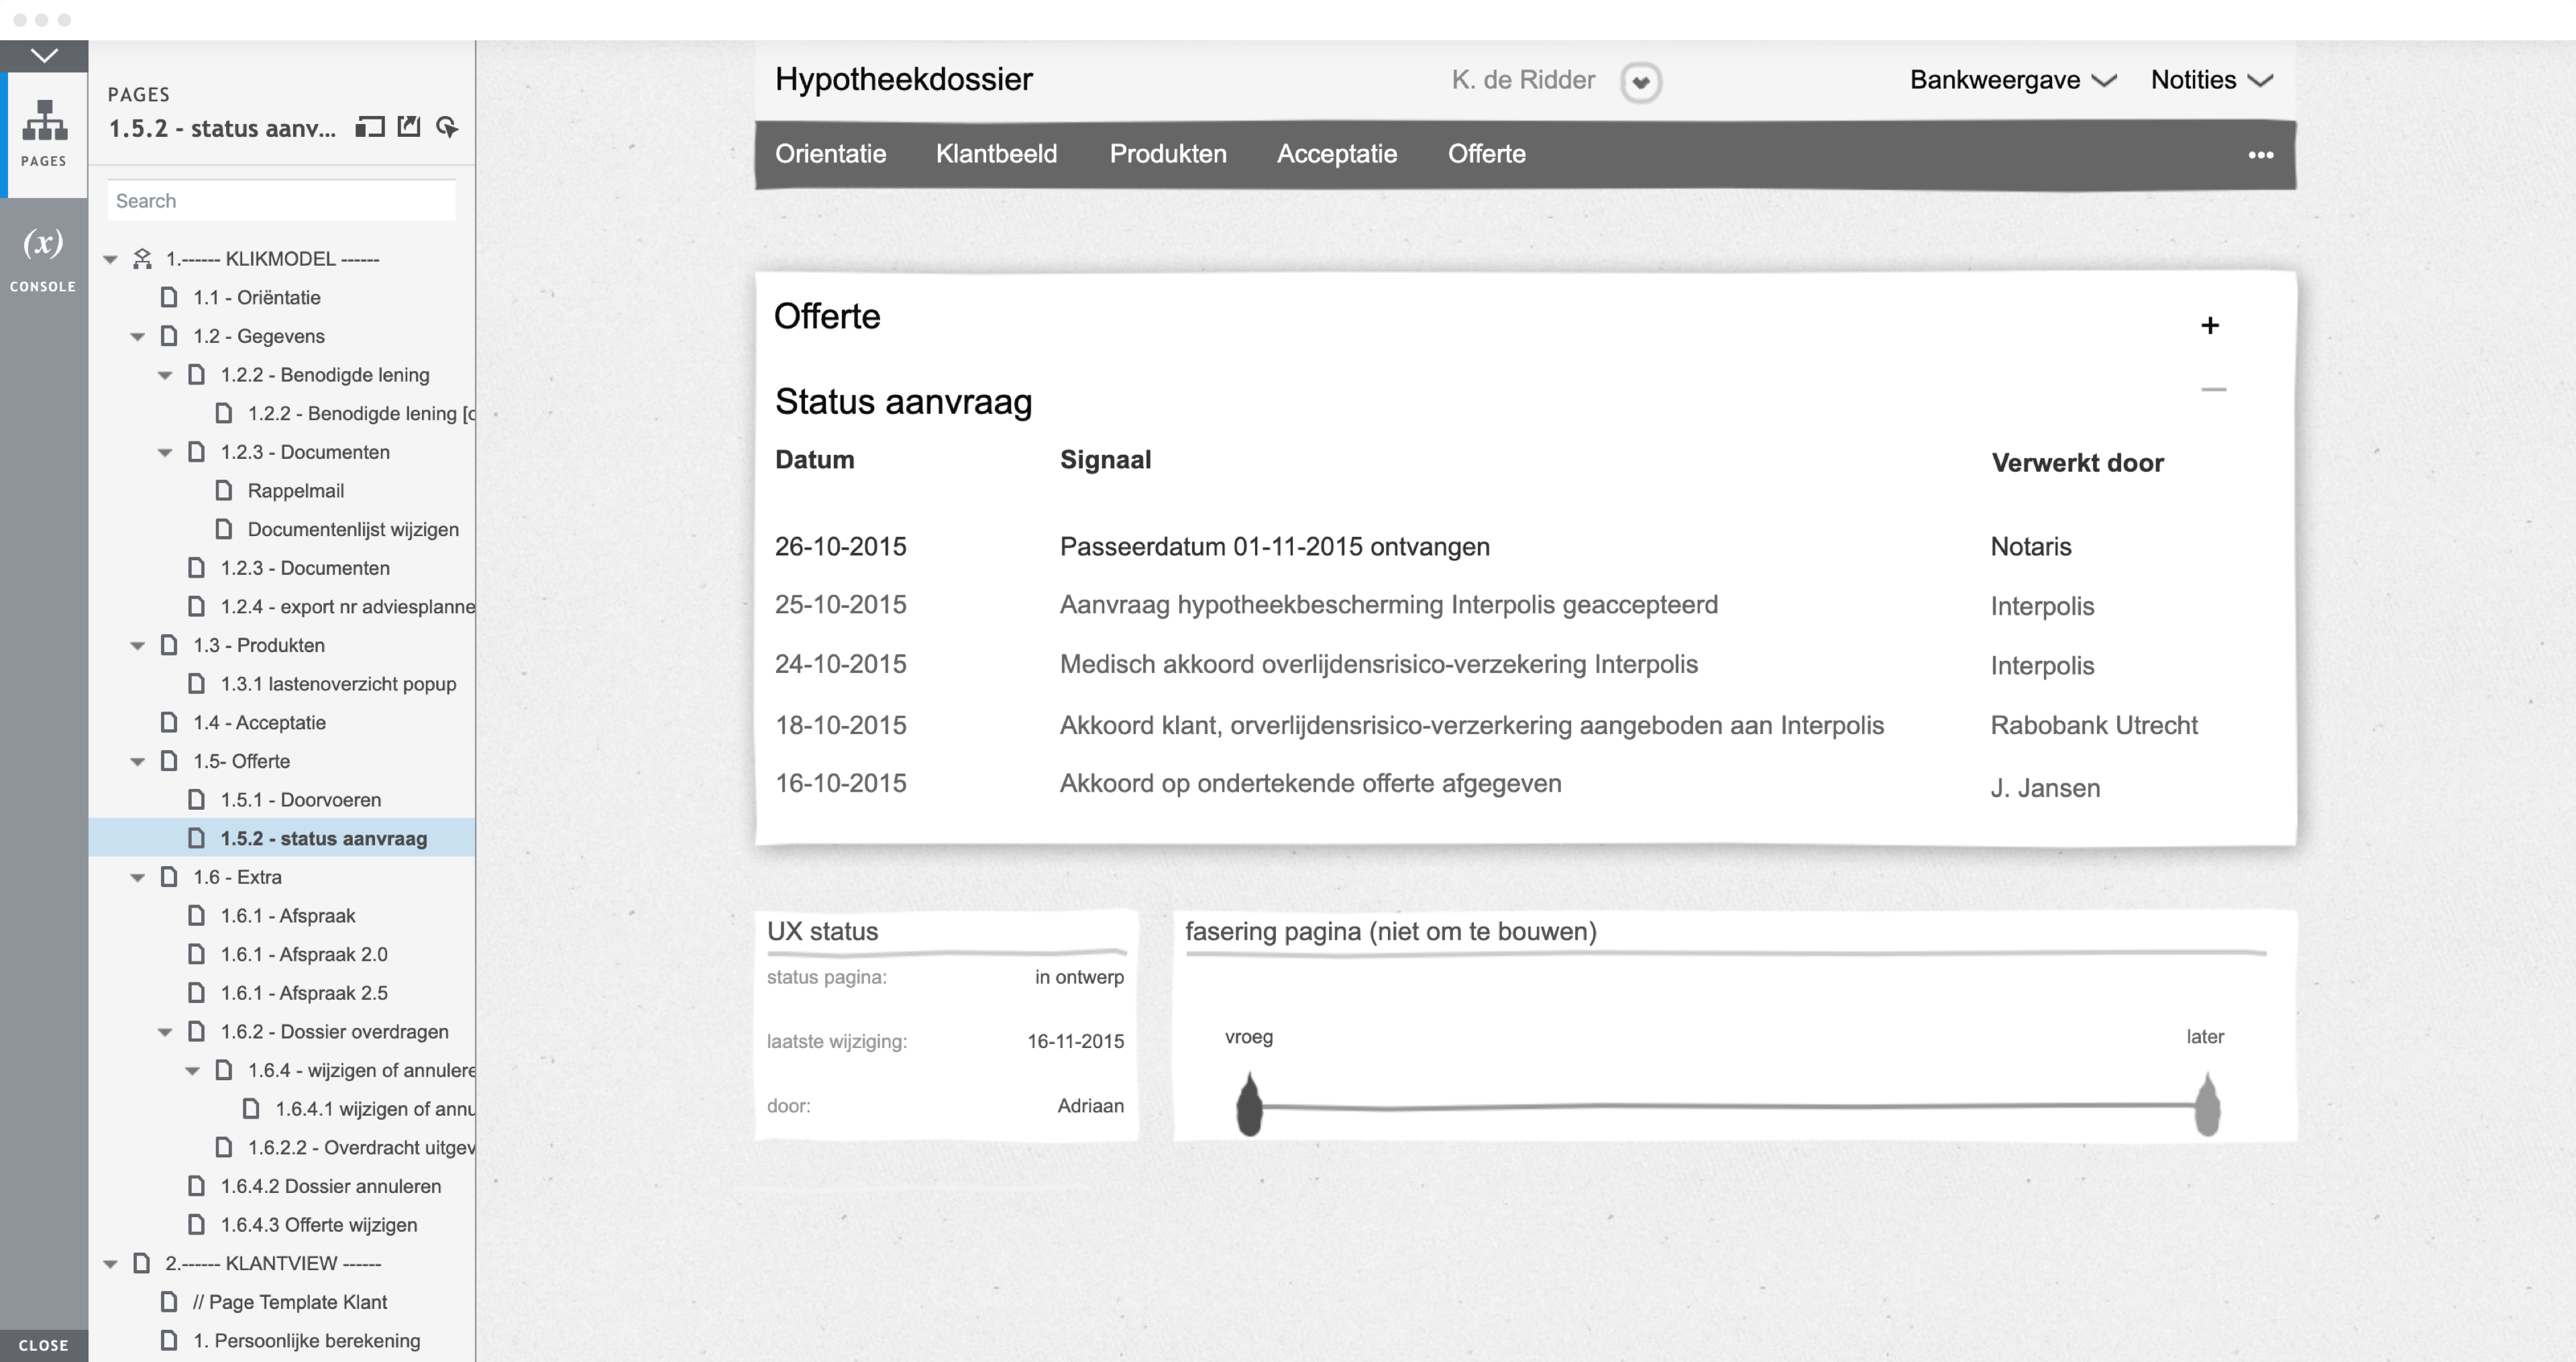Viewport: 2576px width, 1362px height.
Task: Open page 1.5.1 - Doorvoeren
Action: click(x=300, y=800)
